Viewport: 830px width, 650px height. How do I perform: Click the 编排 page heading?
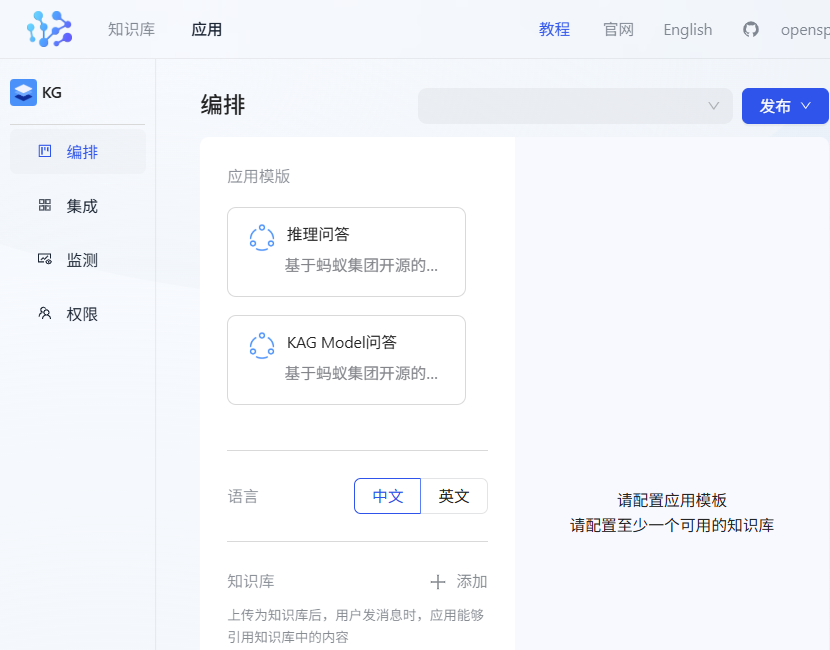[x=223, y=104]
